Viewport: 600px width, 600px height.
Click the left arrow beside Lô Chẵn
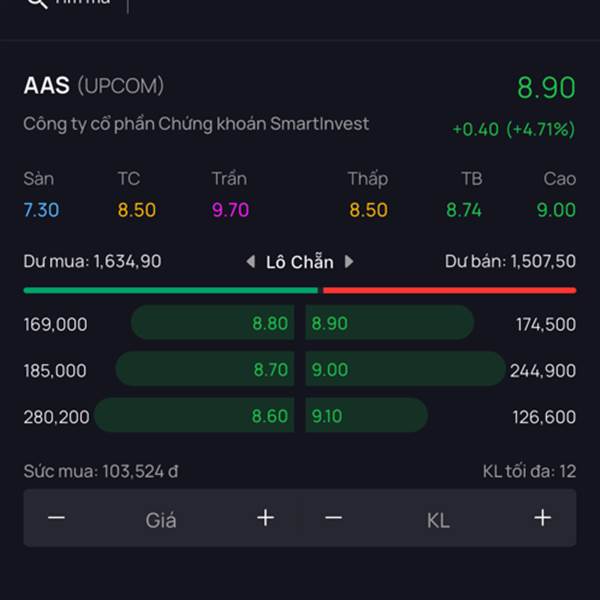[x=251, y=262]
